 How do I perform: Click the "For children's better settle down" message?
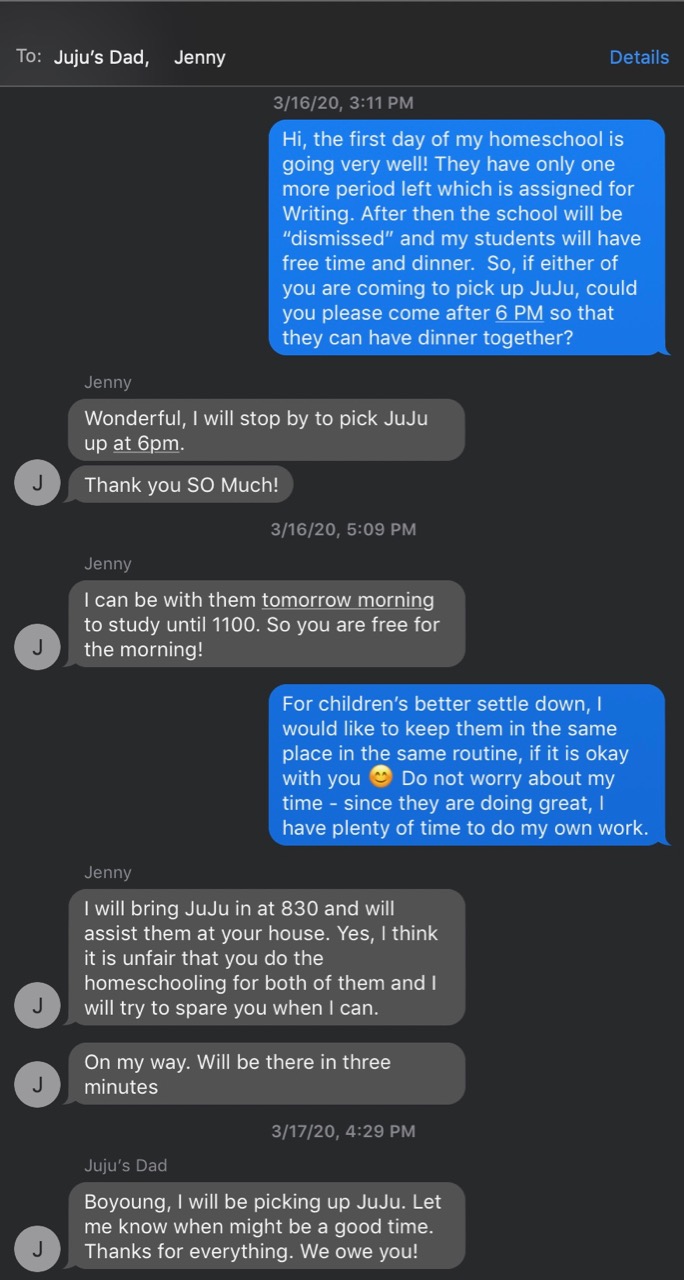click(466, 765)
